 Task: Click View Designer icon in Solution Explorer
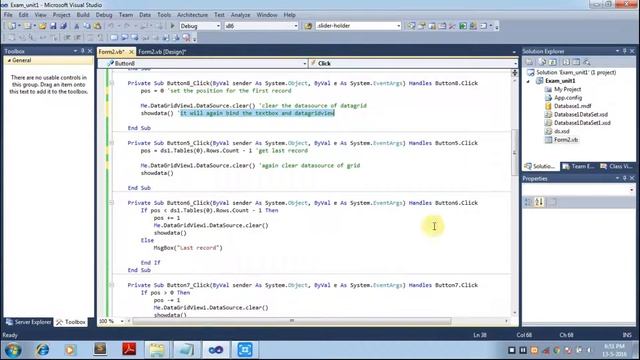[x=576, y=62]
